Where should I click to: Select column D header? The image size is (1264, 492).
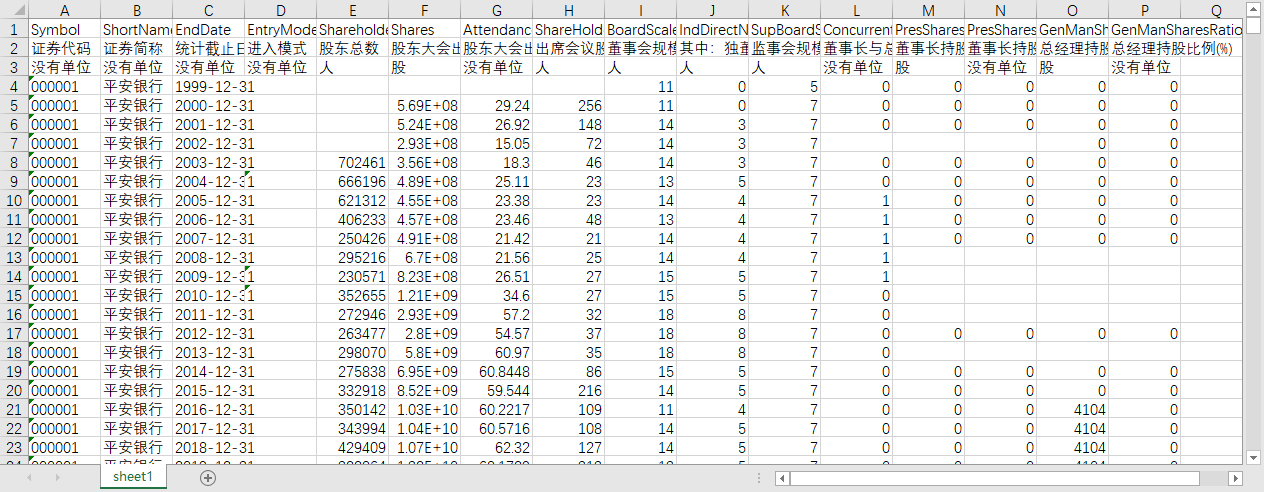(280, 10)
